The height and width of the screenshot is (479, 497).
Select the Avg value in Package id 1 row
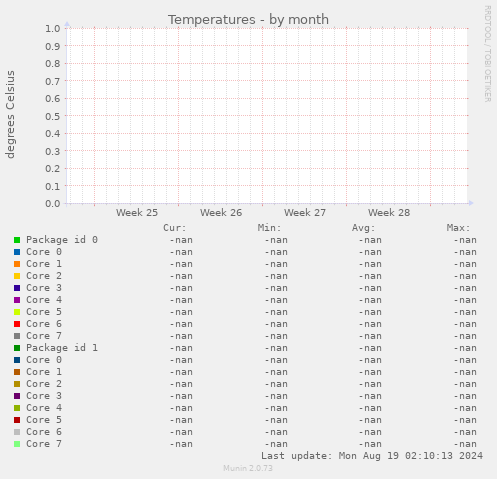coord(370,348)
